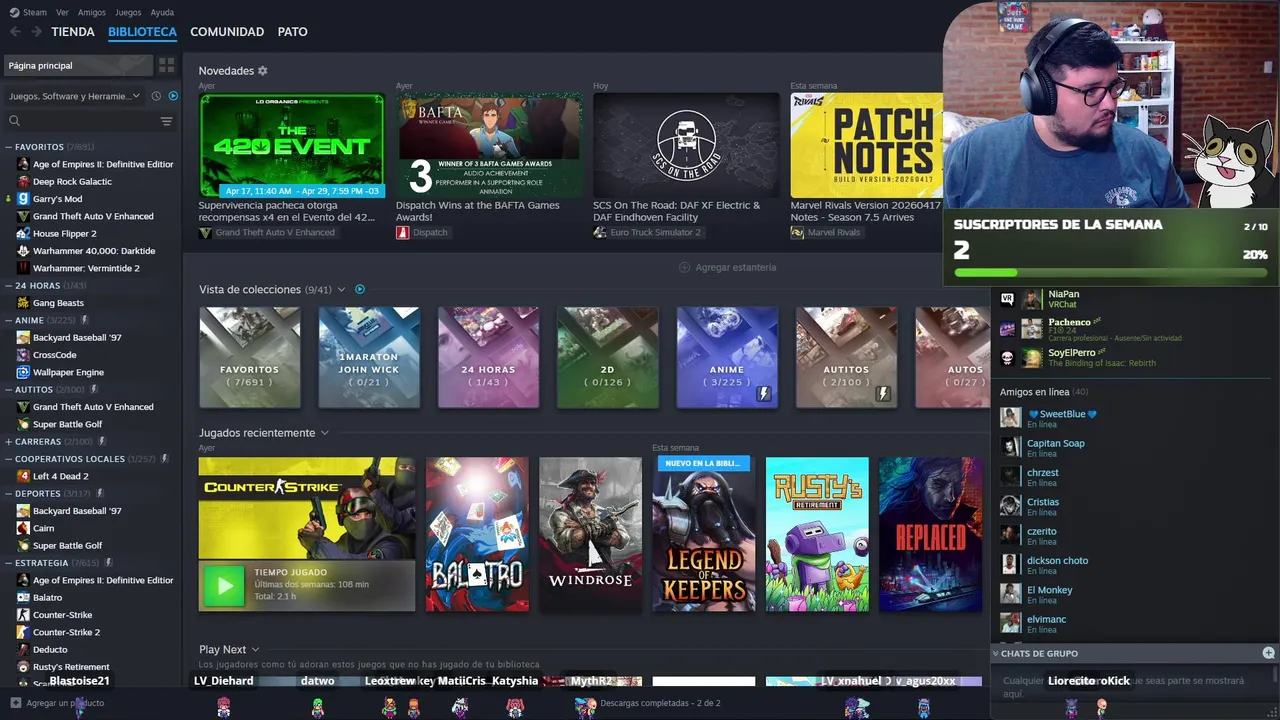Viewport: 1280px width, 720px height.
Task: Open the Play Next shelf dropdown
Action: pyautogui.click(x=255, y=650)
